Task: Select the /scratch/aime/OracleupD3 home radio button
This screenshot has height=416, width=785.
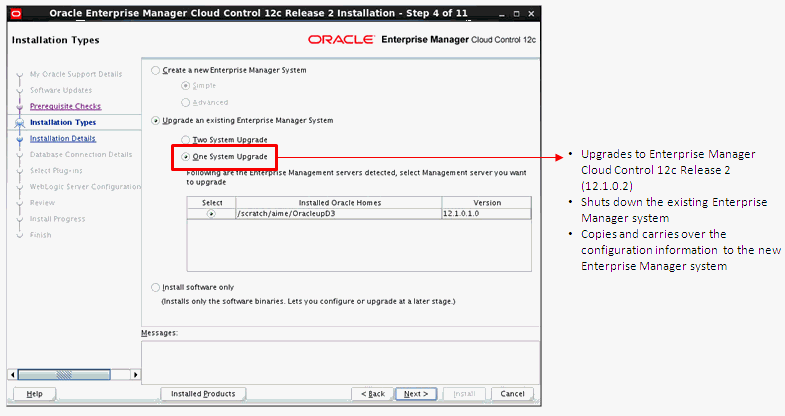Action: [211, 214]
